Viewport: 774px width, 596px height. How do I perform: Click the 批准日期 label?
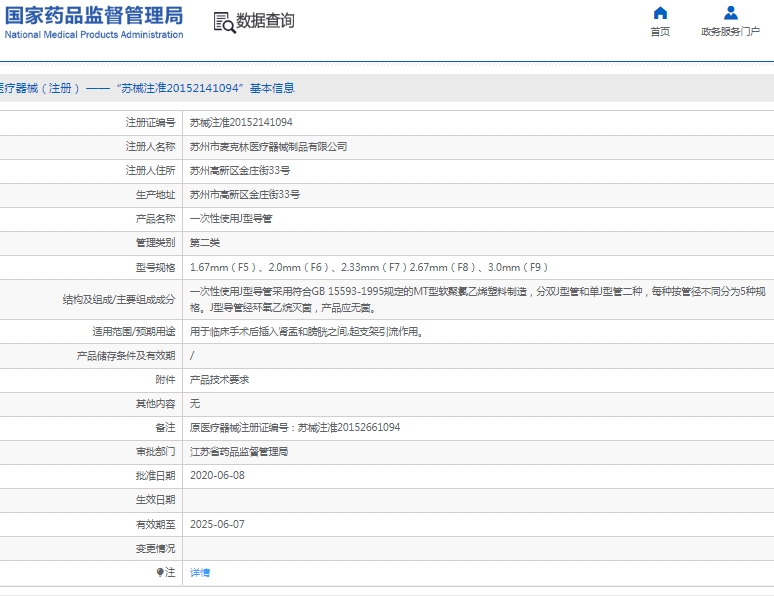point(155,476)
